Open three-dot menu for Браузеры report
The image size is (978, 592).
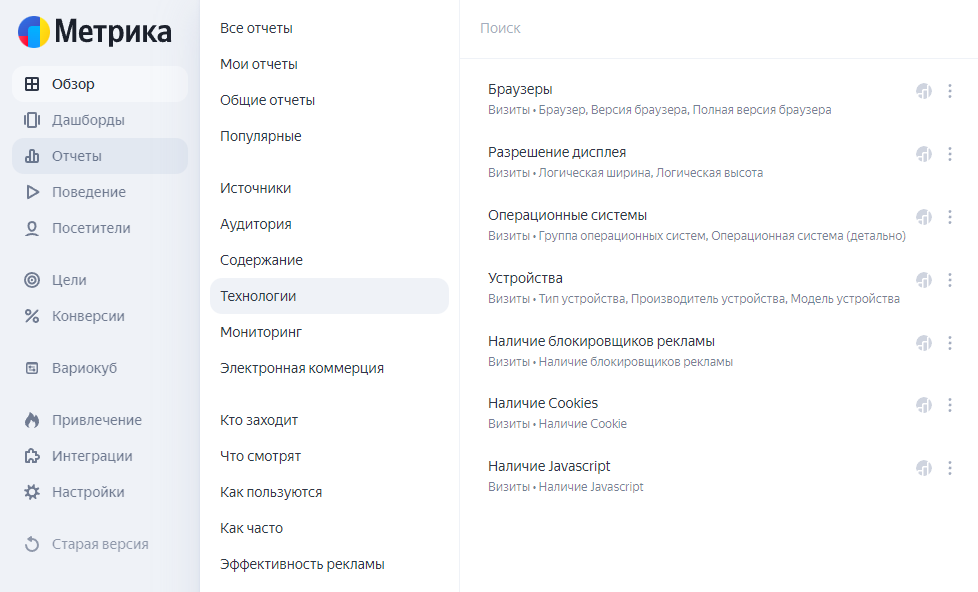950,91
